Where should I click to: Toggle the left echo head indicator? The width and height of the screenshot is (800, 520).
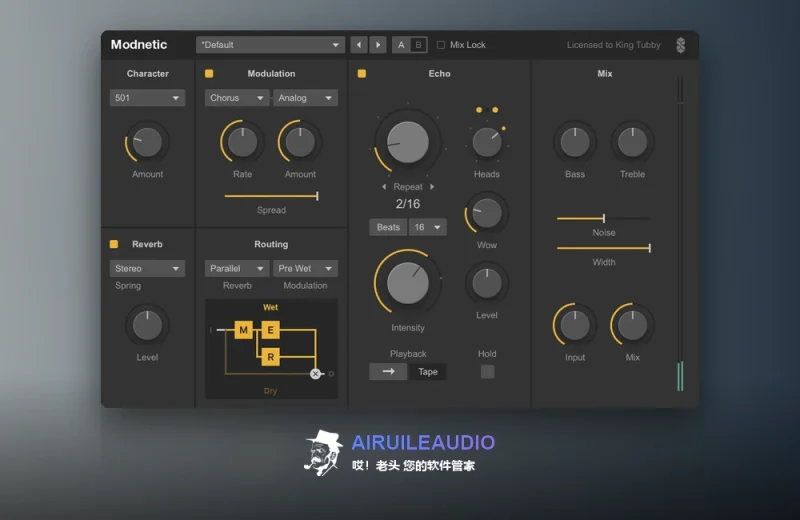coord(479,110)
